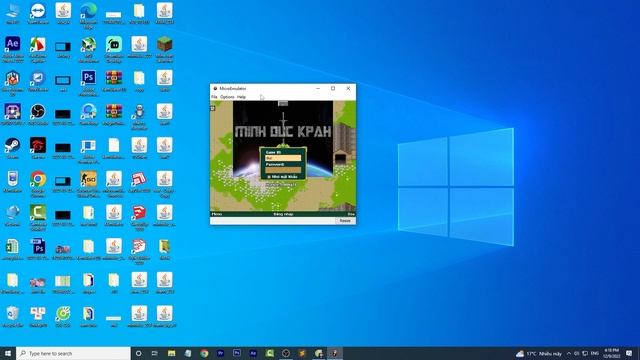Select the This PC desktop icon

[13, 13]
